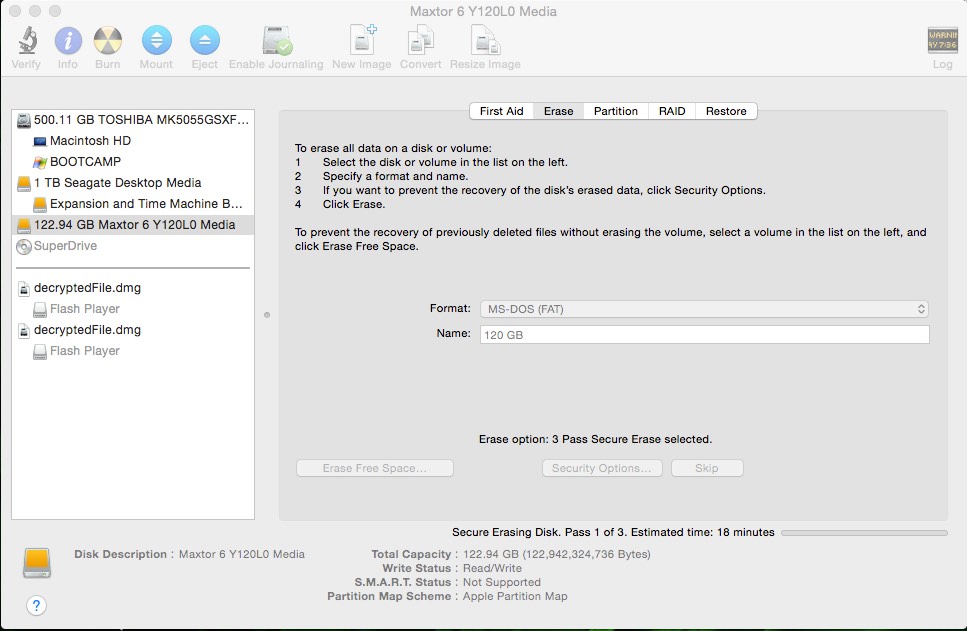Select the second decryptedFile.dmg entry
Image resolution: width=967 pixels, height=631 pixels.
[x=133, y=329]
